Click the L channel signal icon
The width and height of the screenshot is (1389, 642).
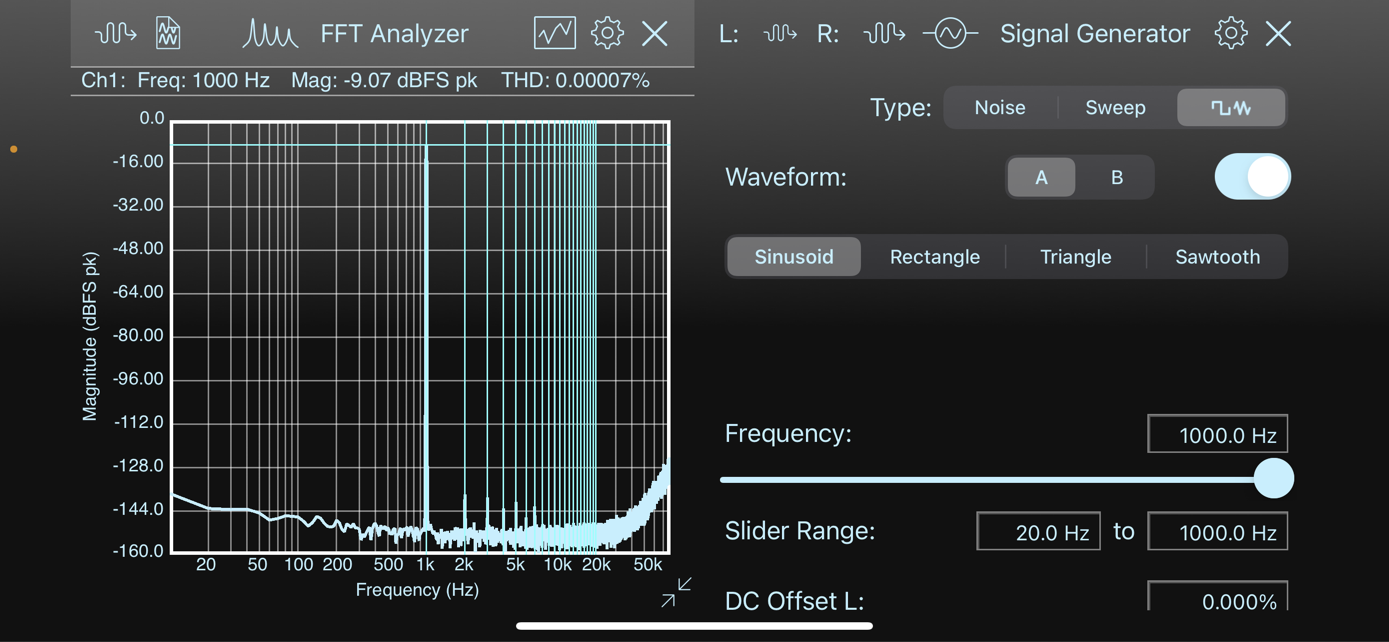click(780, 33)
